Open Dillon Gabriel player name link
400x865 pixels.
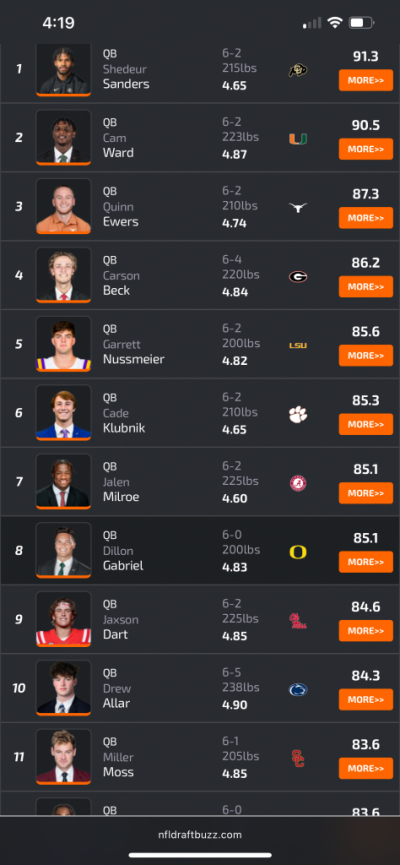click(123, 558)
